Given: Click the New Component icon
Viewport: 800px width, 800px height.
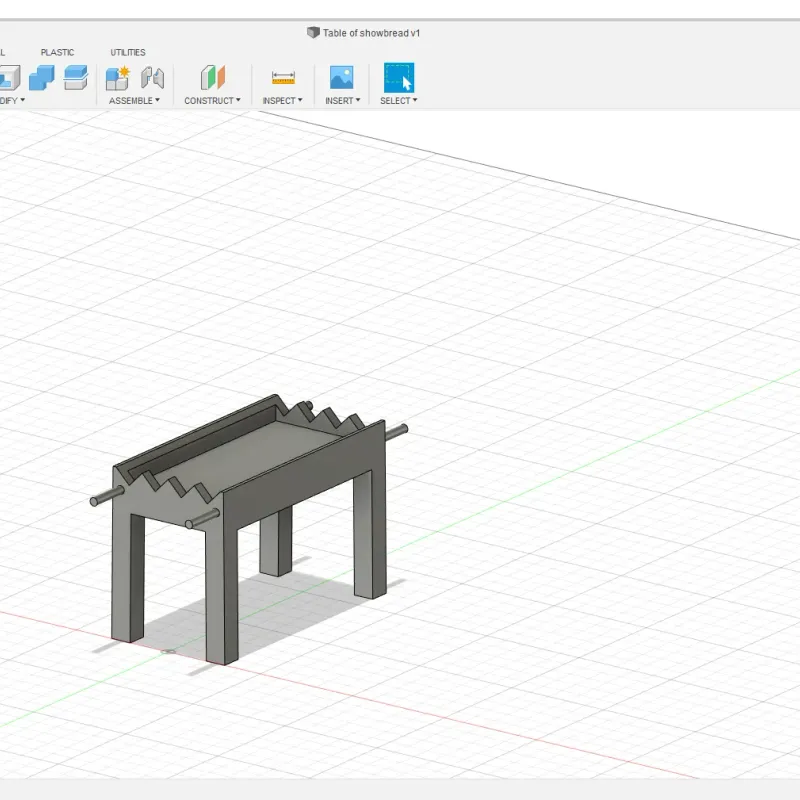Looking at the screenshot, I should [x=118, y=78].
